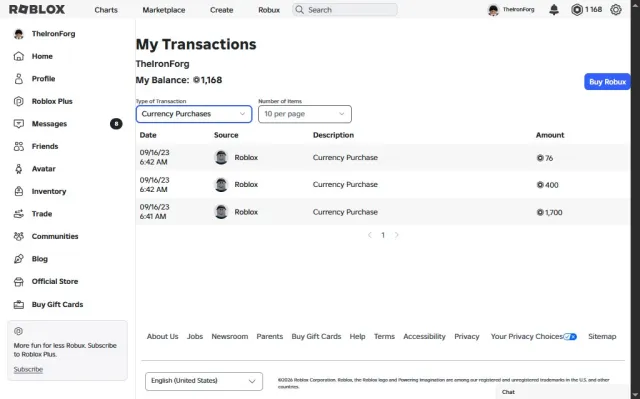Open the Accessibility footer link
This screenshot has width=640, height=399.
(424, 337)
